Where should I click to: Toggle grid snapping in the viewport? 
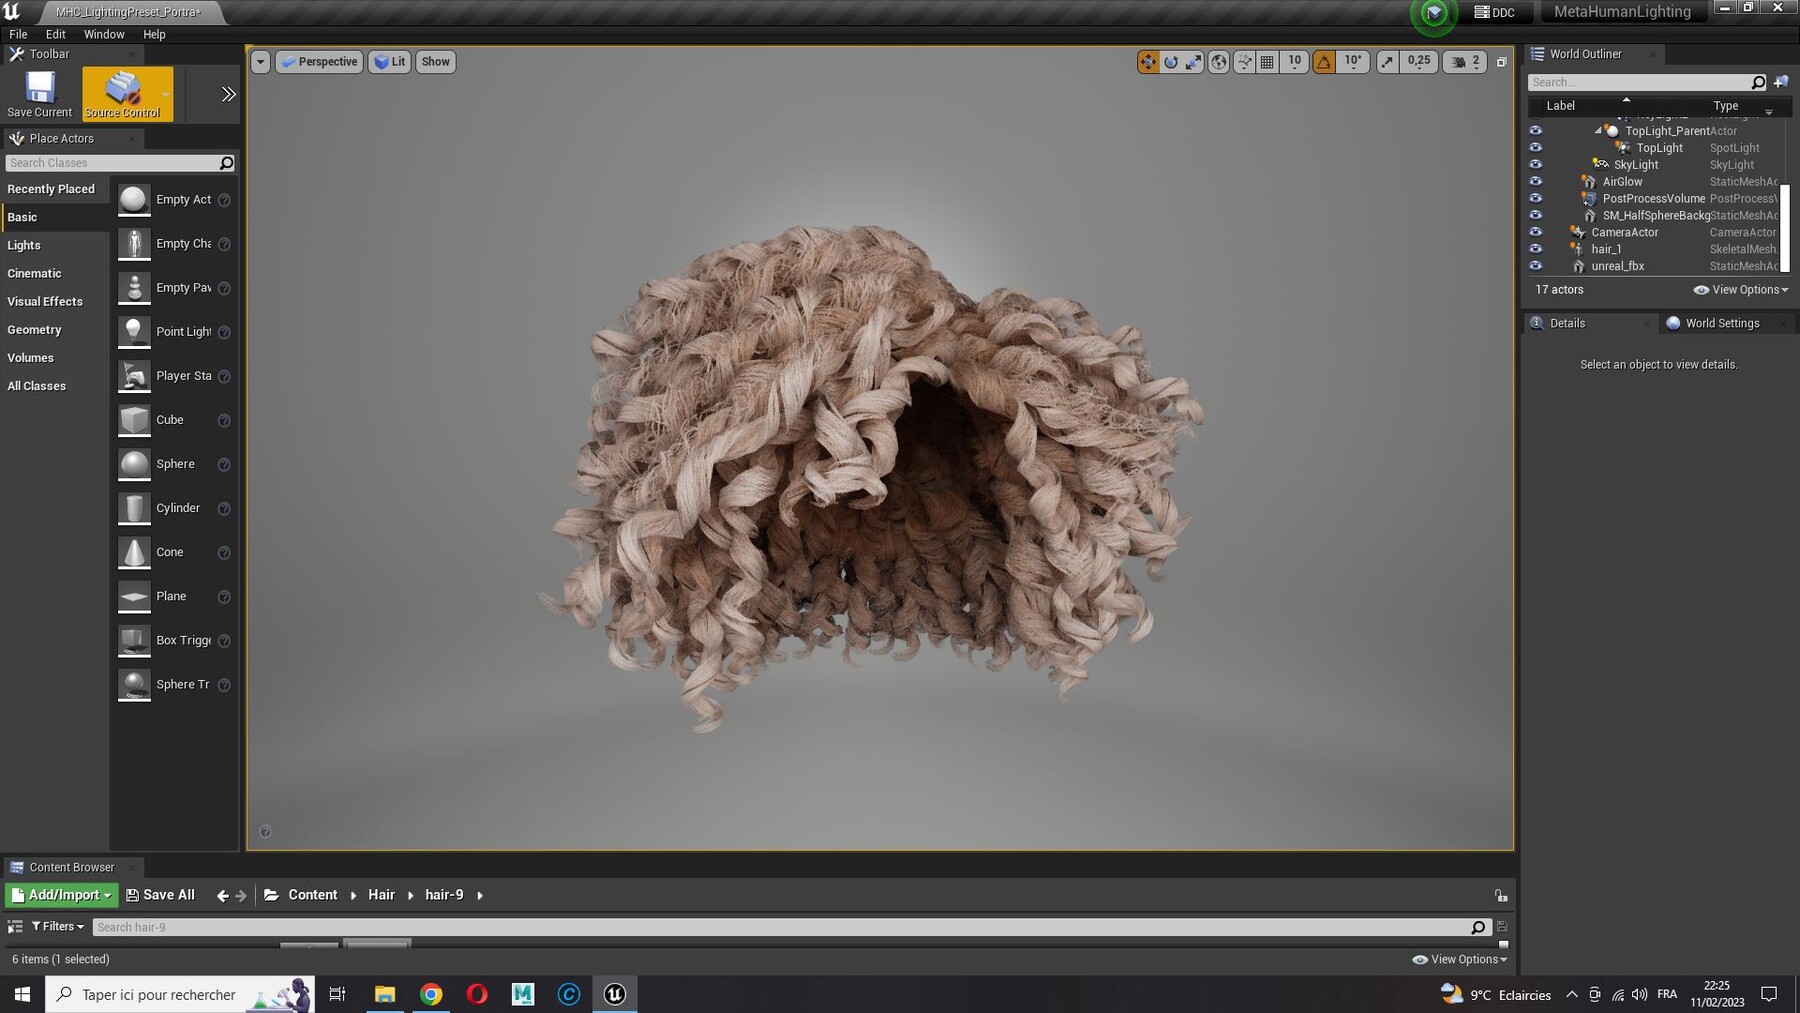[x=1267, y=62]
